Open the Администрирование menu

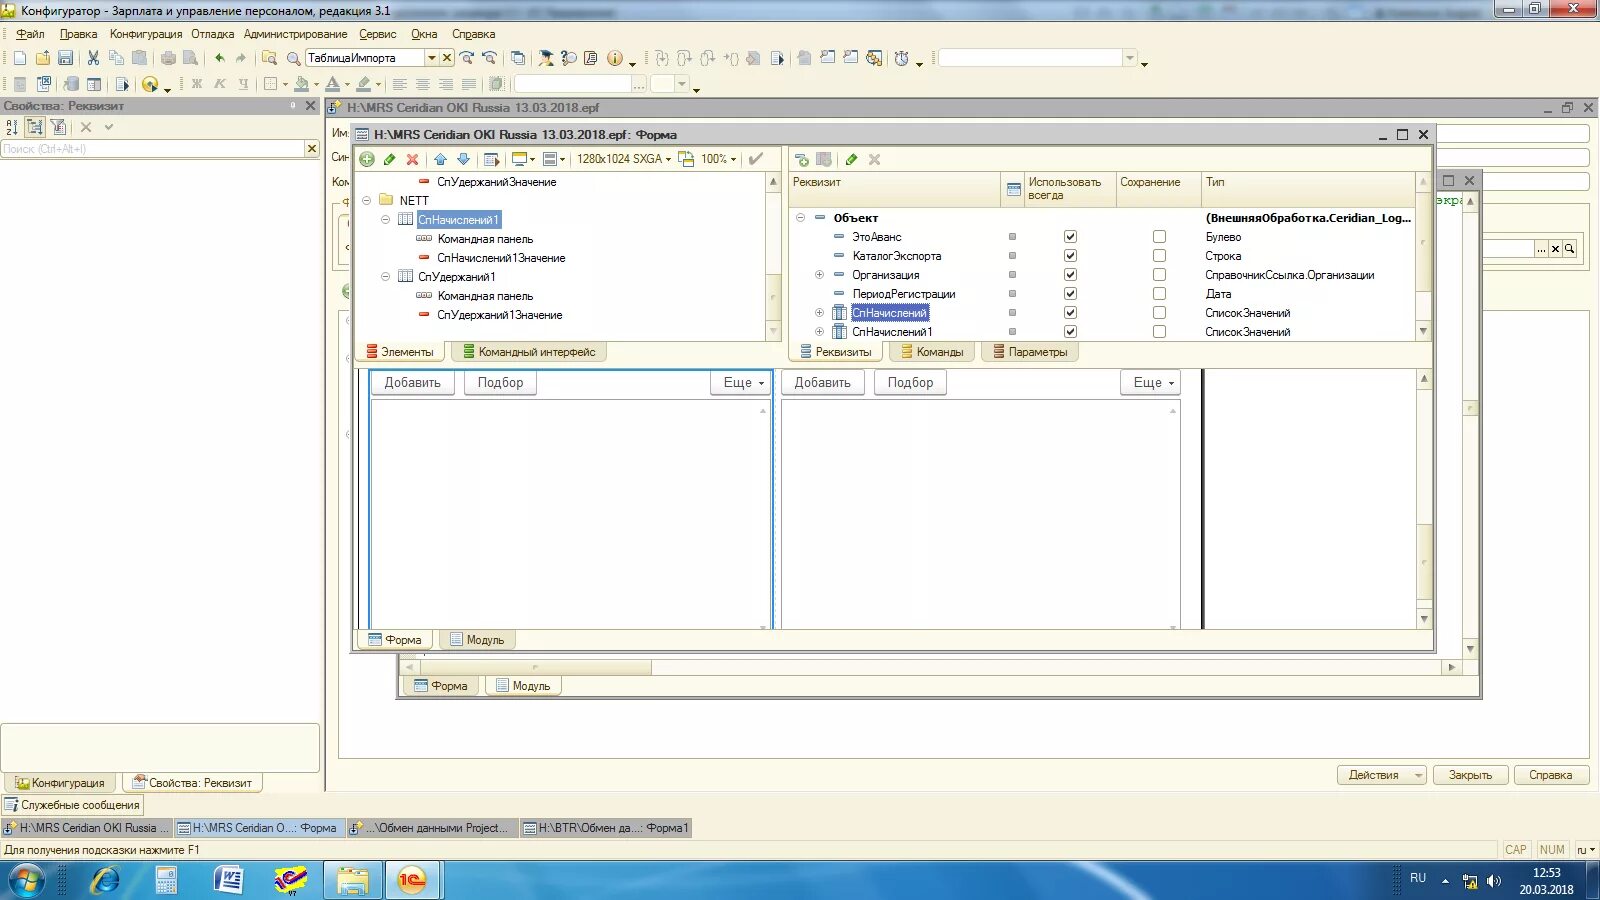(x=296, y=34)
